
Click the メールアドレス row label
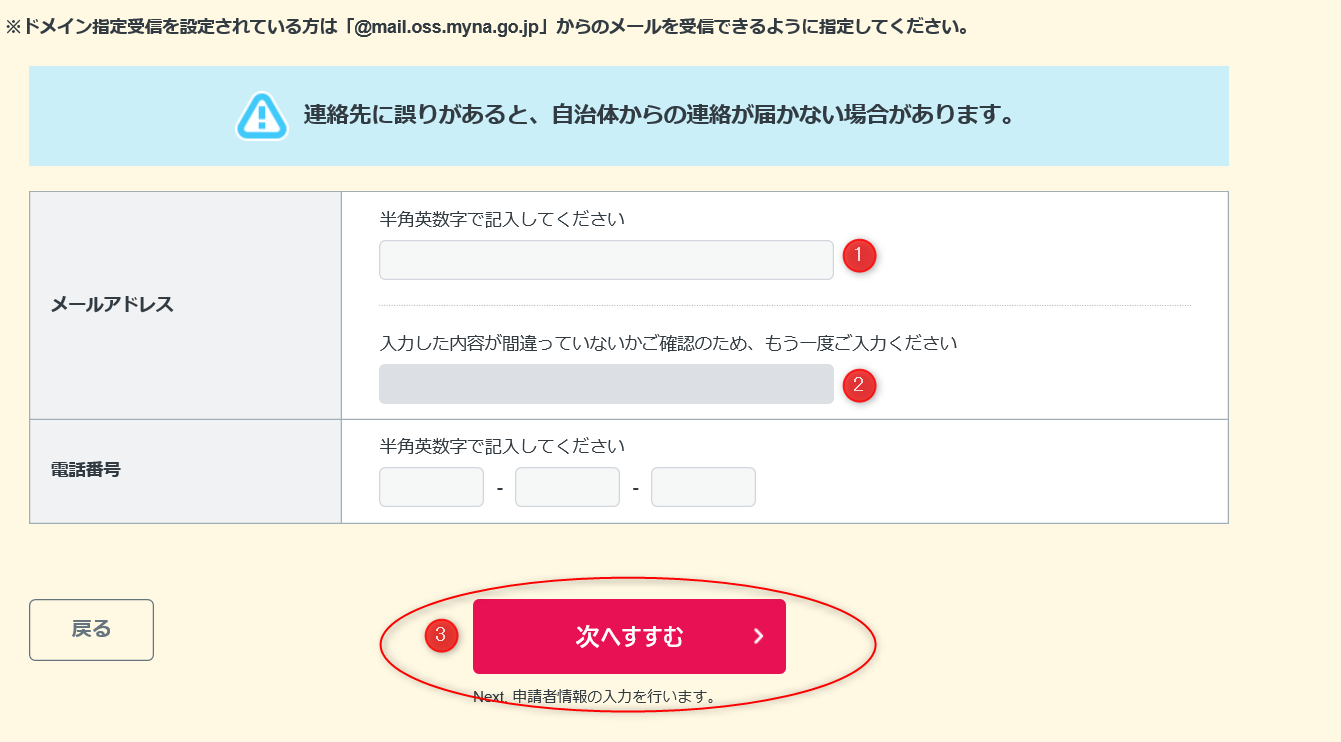tap(112, 305)
